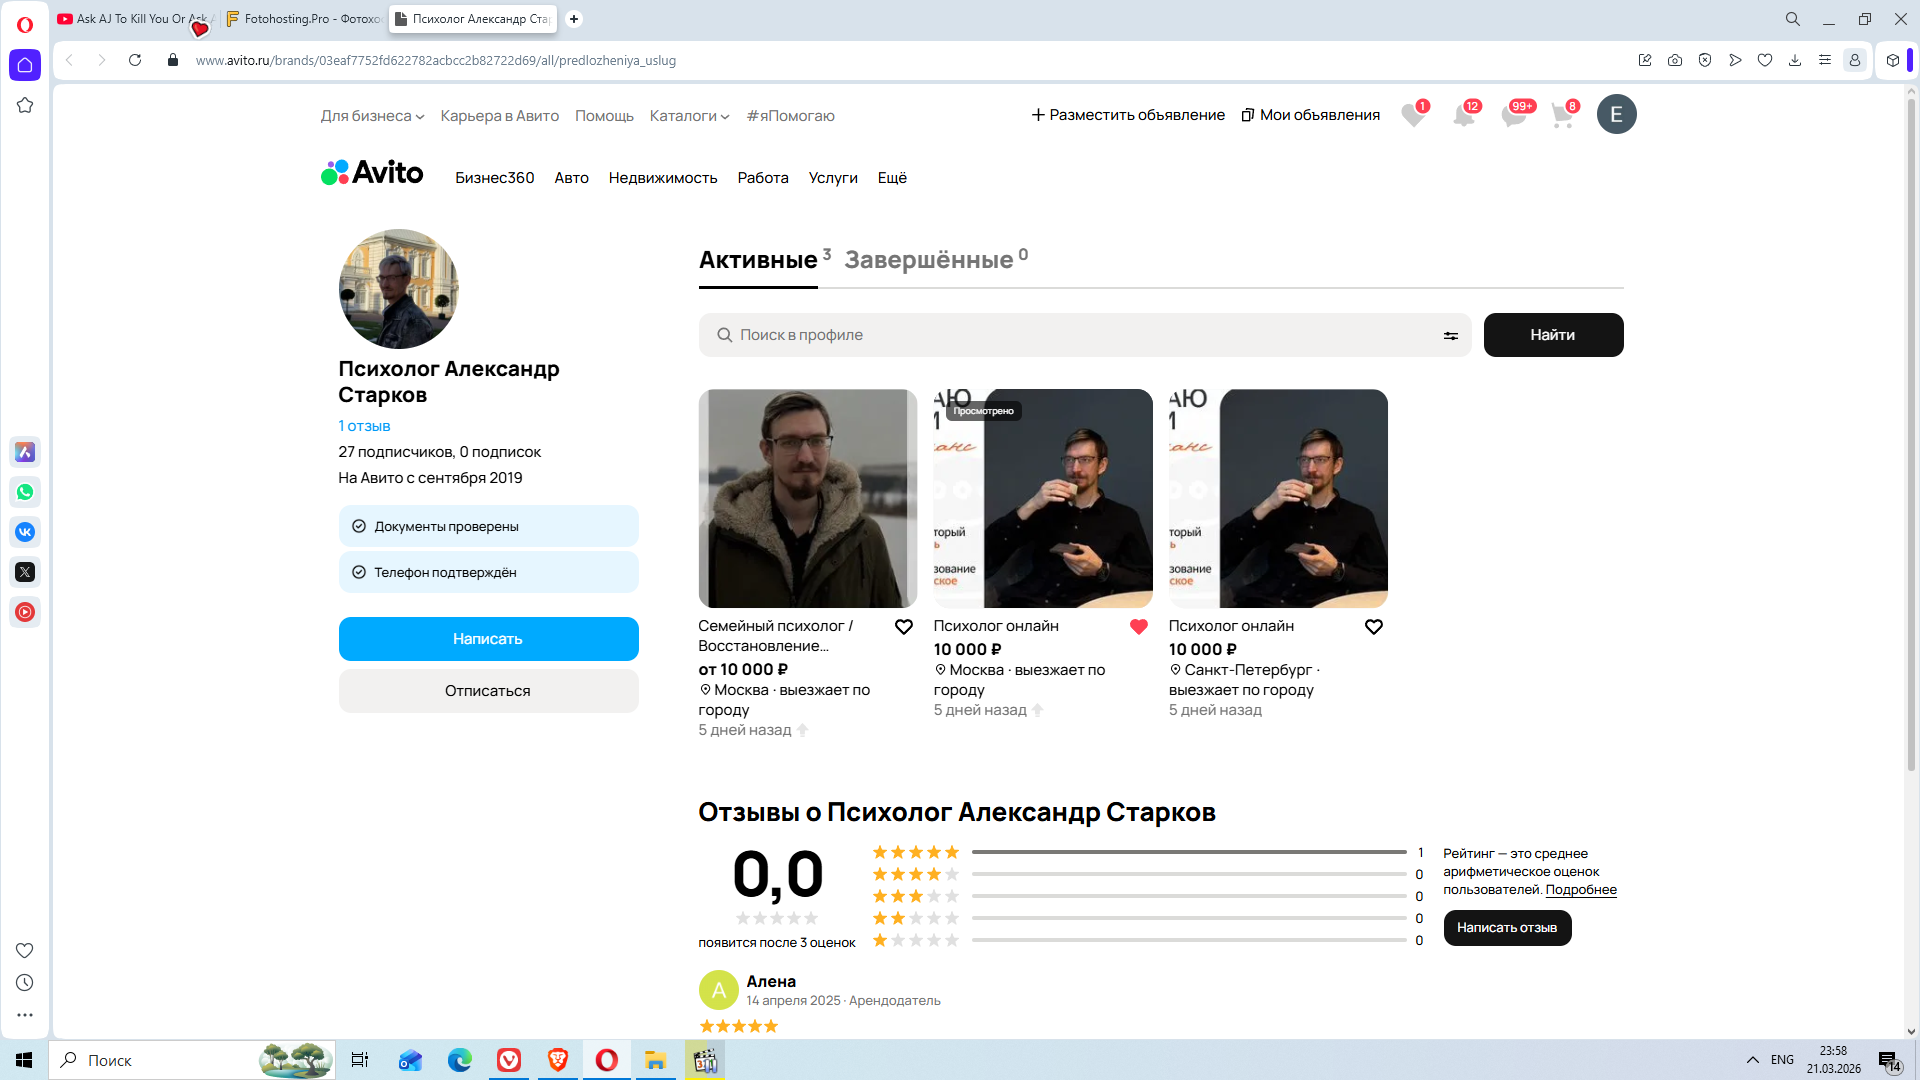Viewport: 1920px width, 1080px height.
Task: Open the messages chat bubble icon
Action: point(1513,115)
